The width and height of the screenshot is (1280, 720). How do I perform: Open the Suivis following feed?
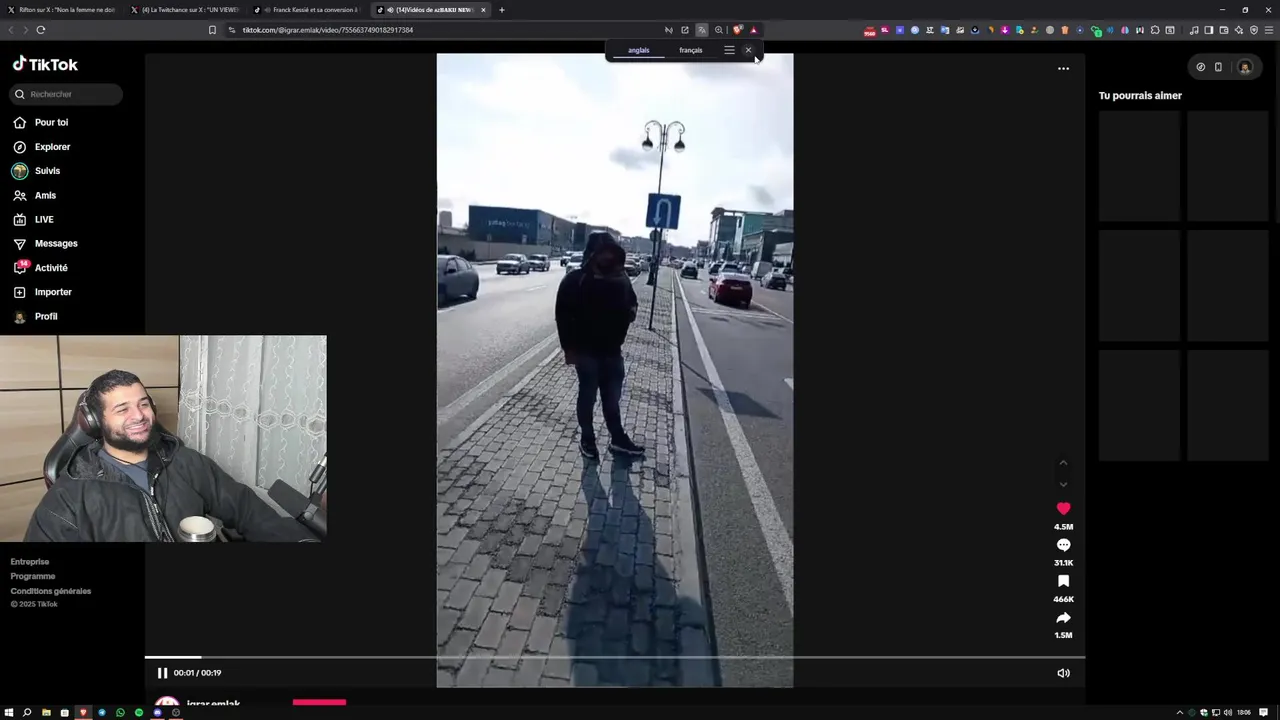point(36,171)
